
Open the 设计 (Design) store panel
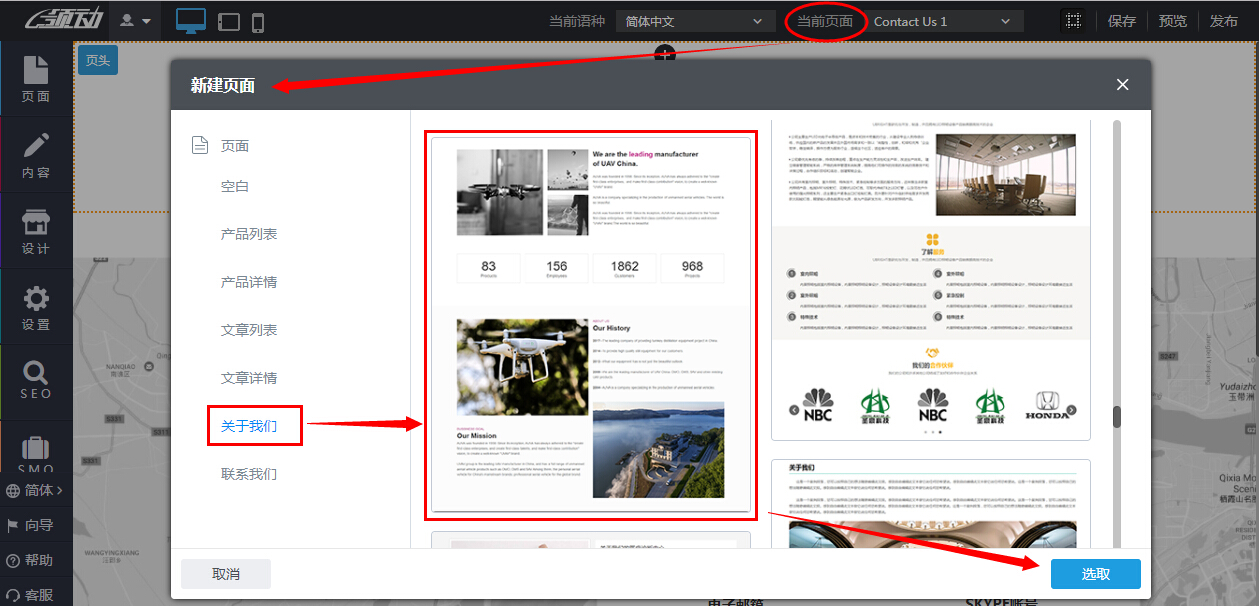click(36, 232)
